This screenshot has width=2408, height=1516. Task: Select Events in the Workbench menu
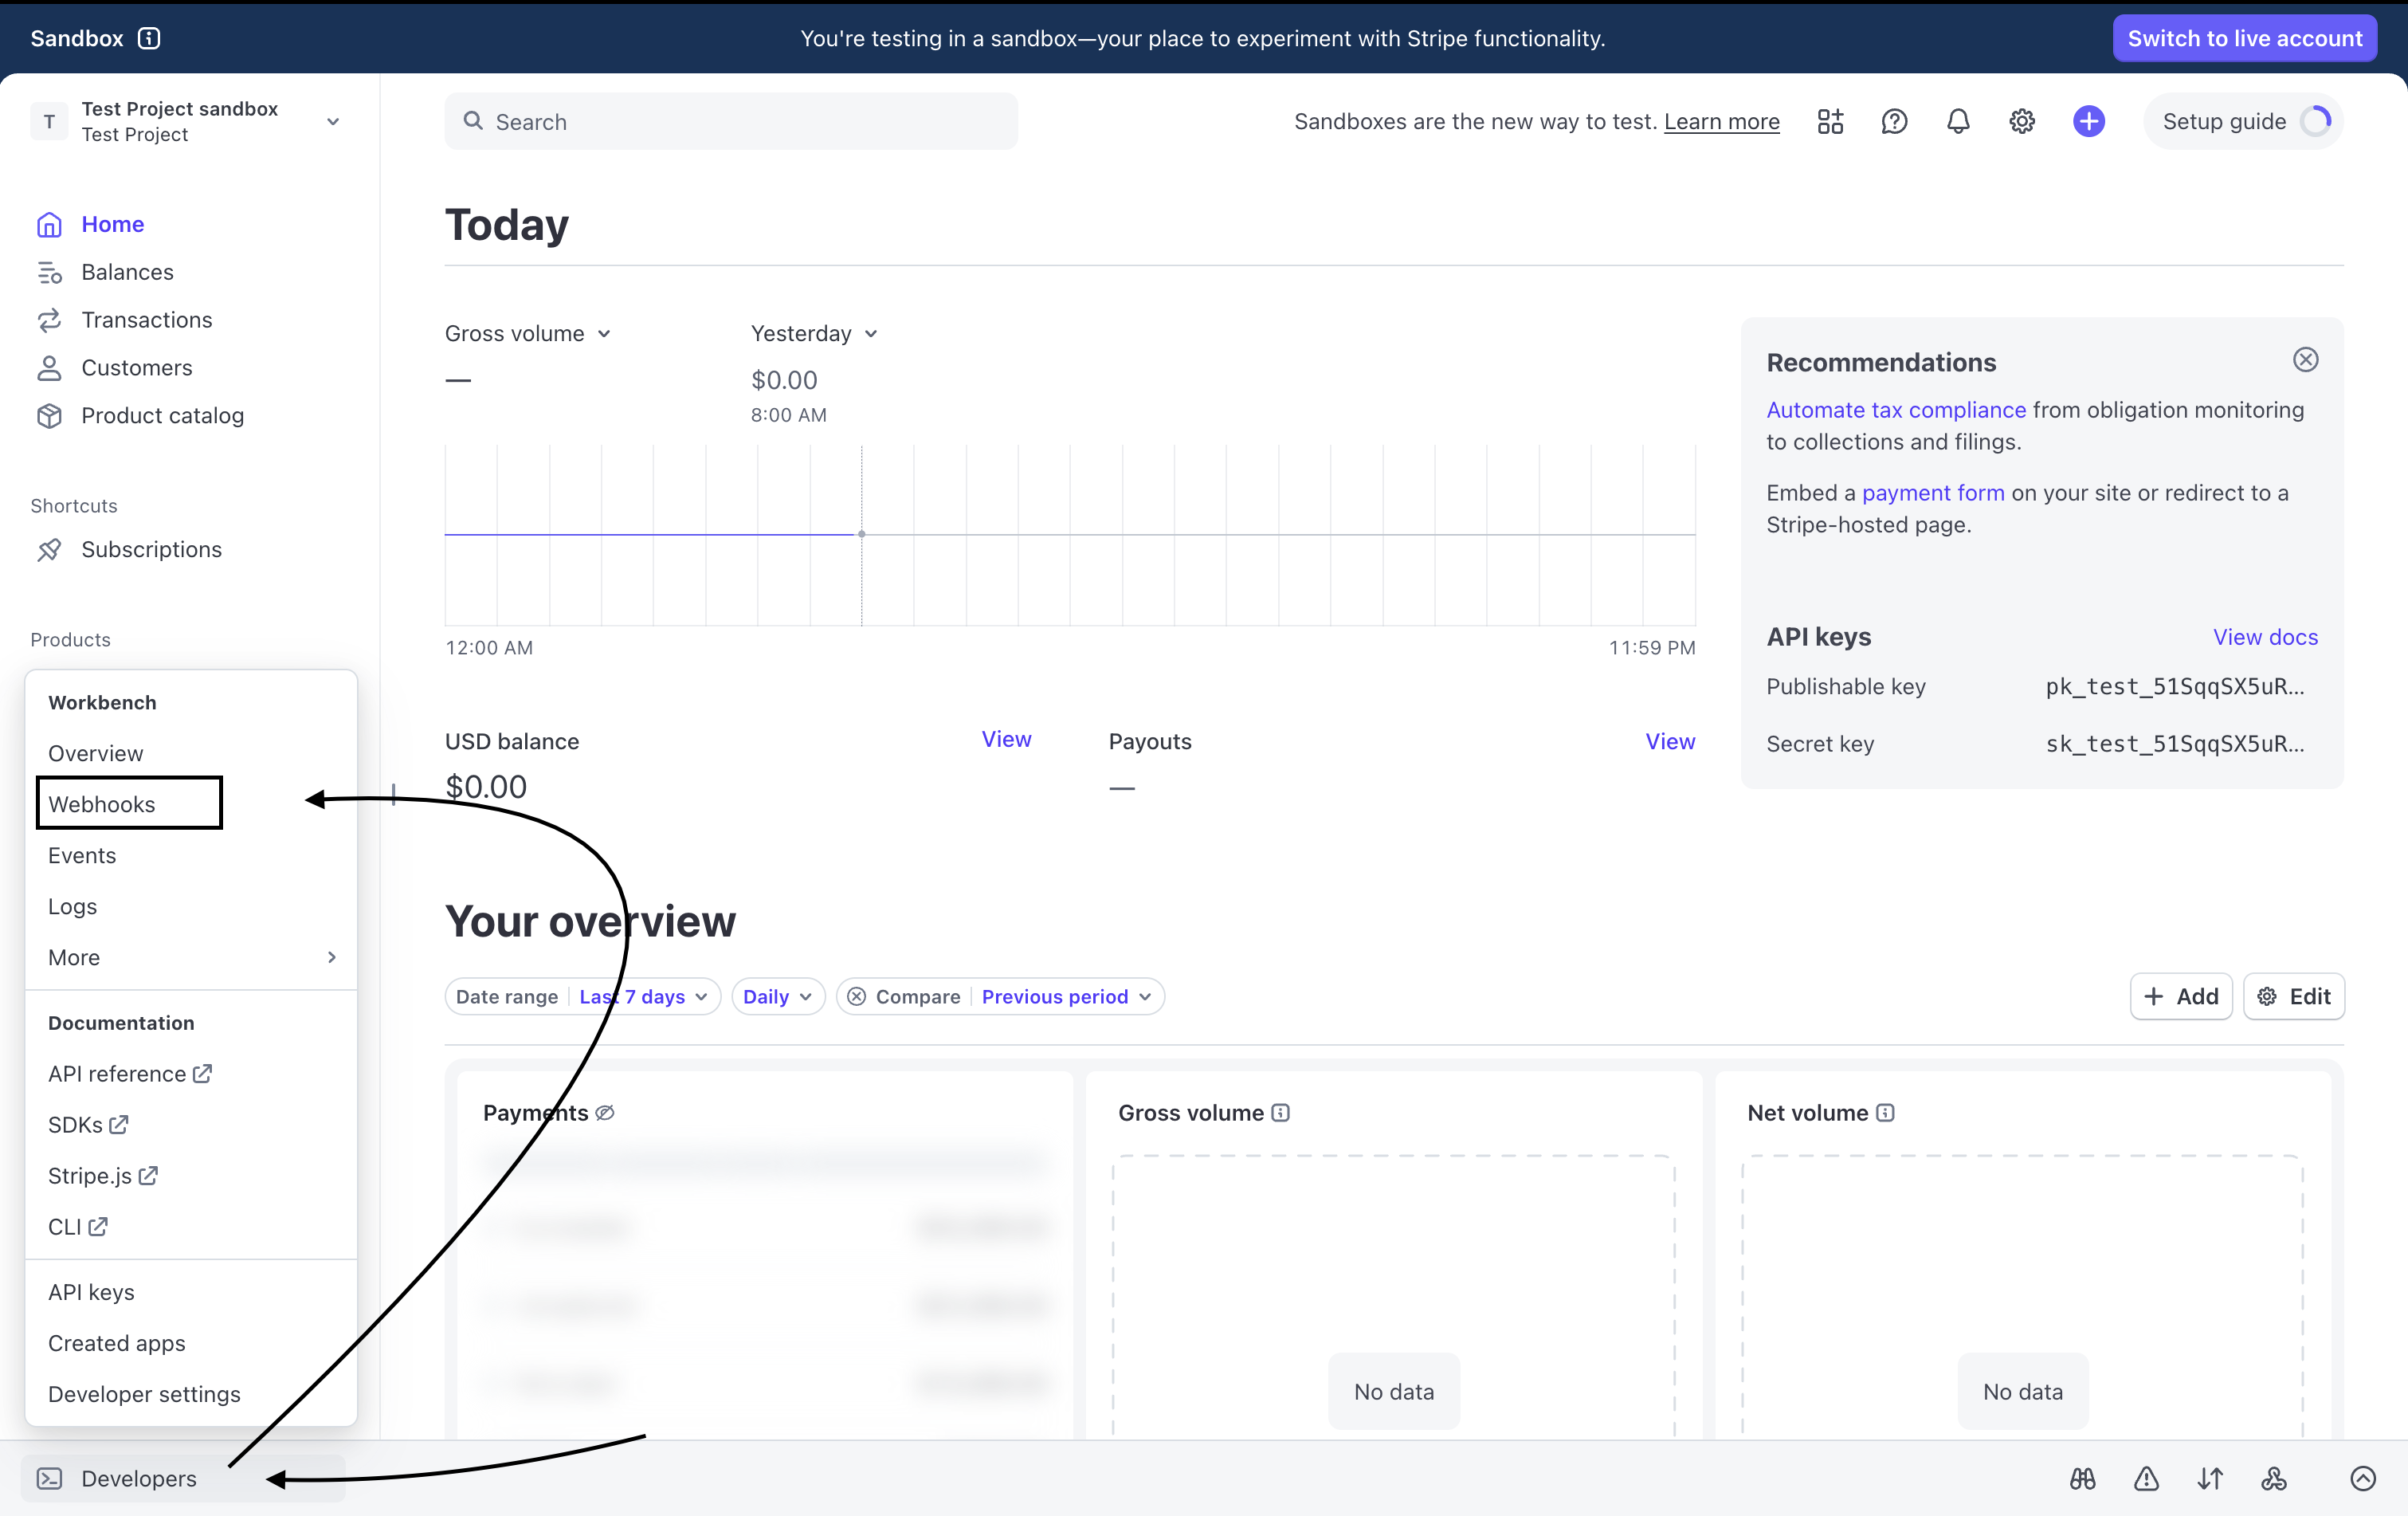[x=82, y=856]
